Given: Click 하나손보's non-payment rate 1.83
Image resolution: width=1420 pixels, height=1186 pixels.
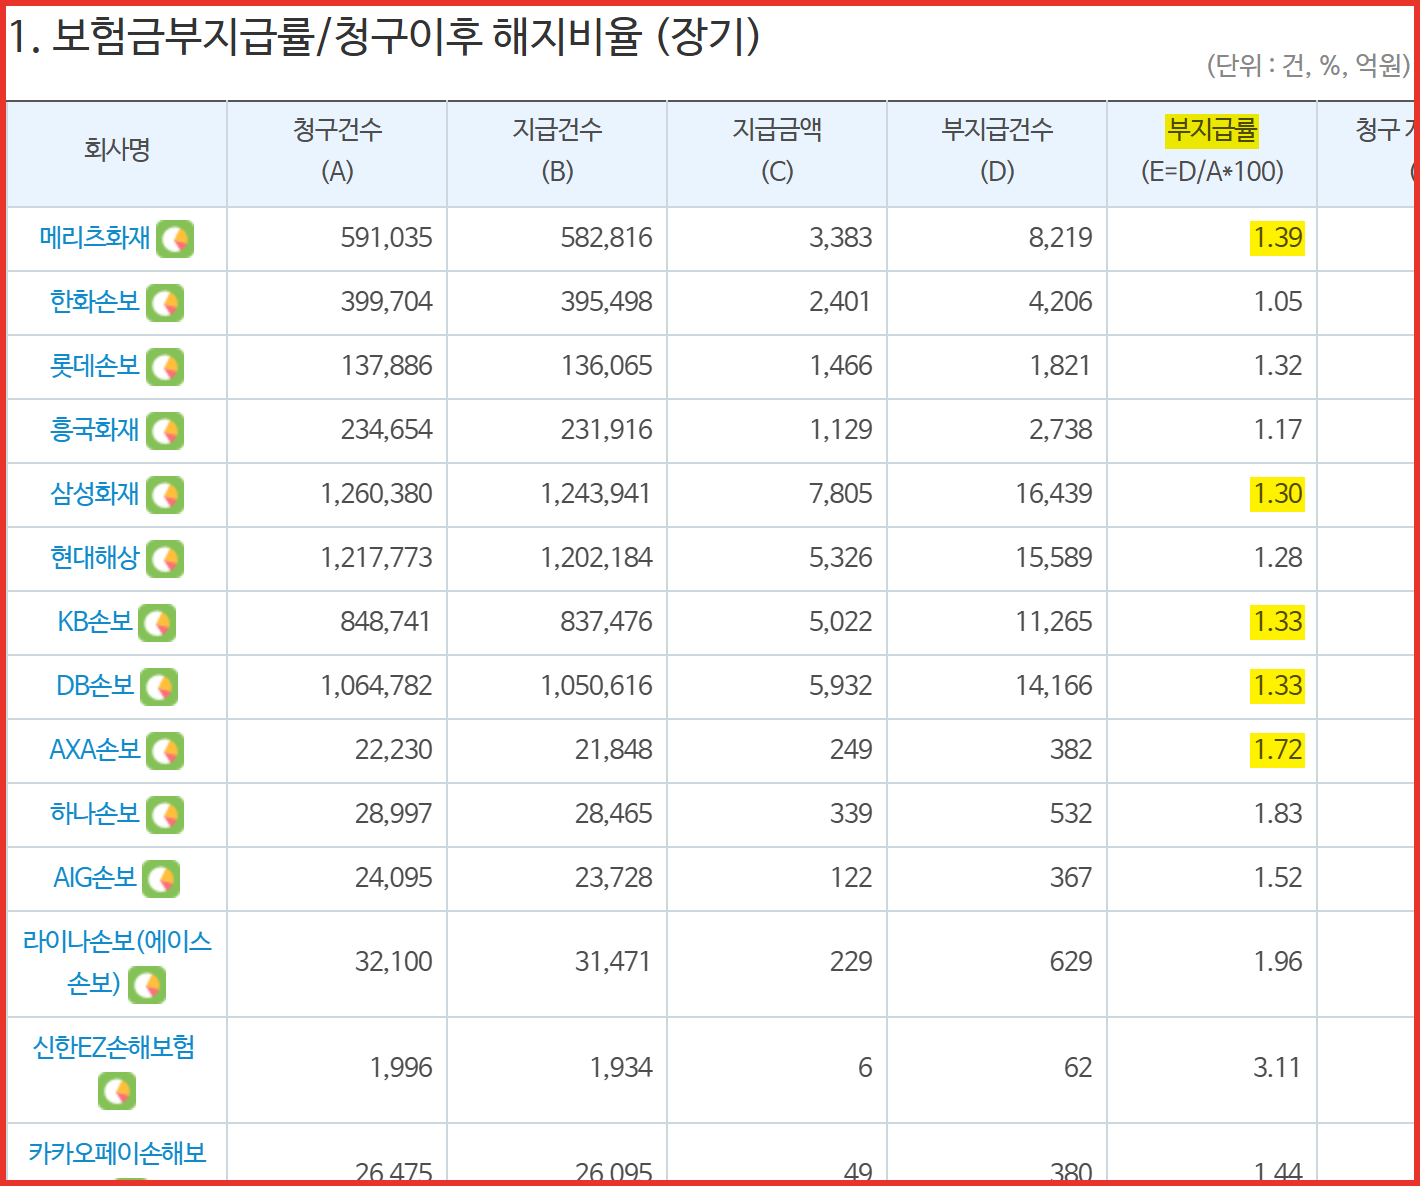Looking at the screenshot, I should (x=1278, y=814).
